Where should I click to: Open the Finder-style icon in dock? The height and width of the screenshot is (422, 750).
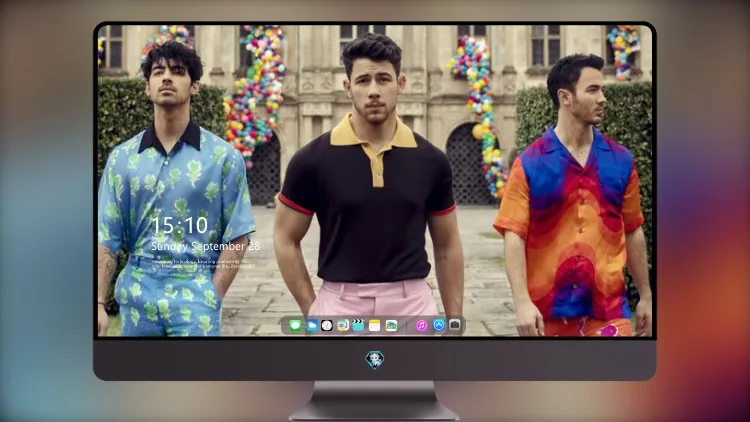coord(342,326)
